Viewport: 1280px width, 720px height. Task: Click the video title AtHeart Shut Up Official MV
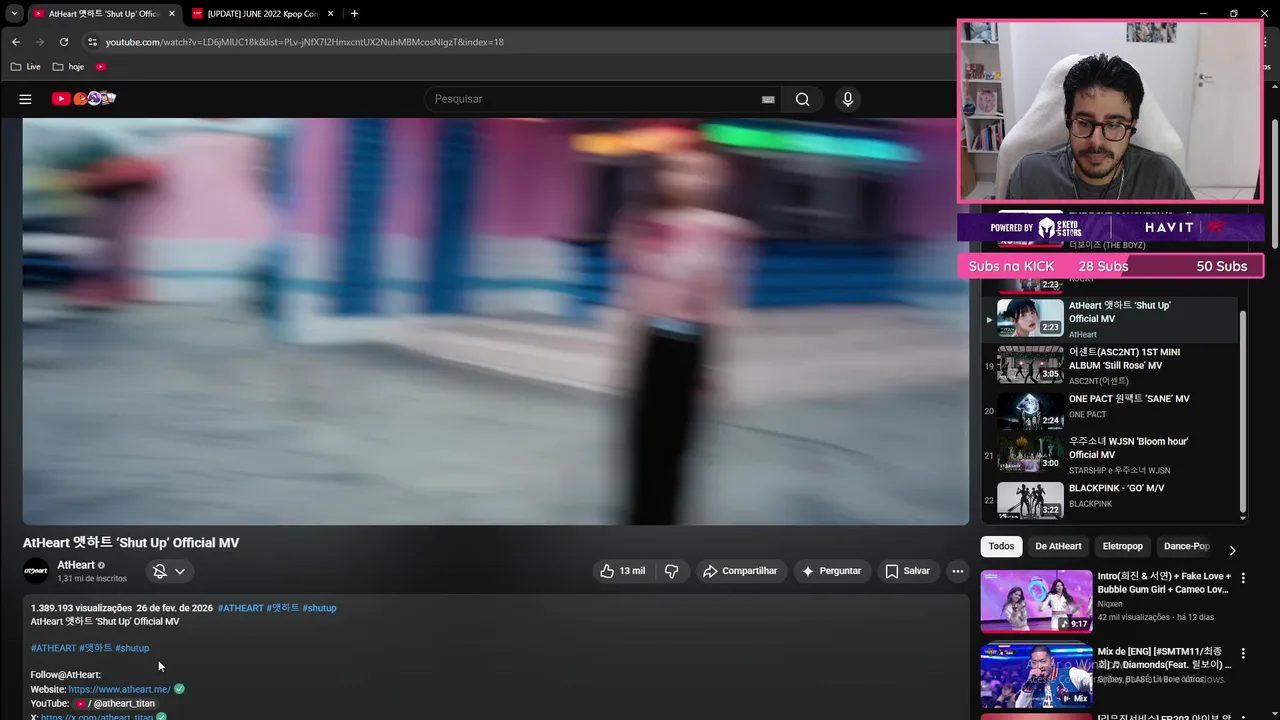(131, 543)
